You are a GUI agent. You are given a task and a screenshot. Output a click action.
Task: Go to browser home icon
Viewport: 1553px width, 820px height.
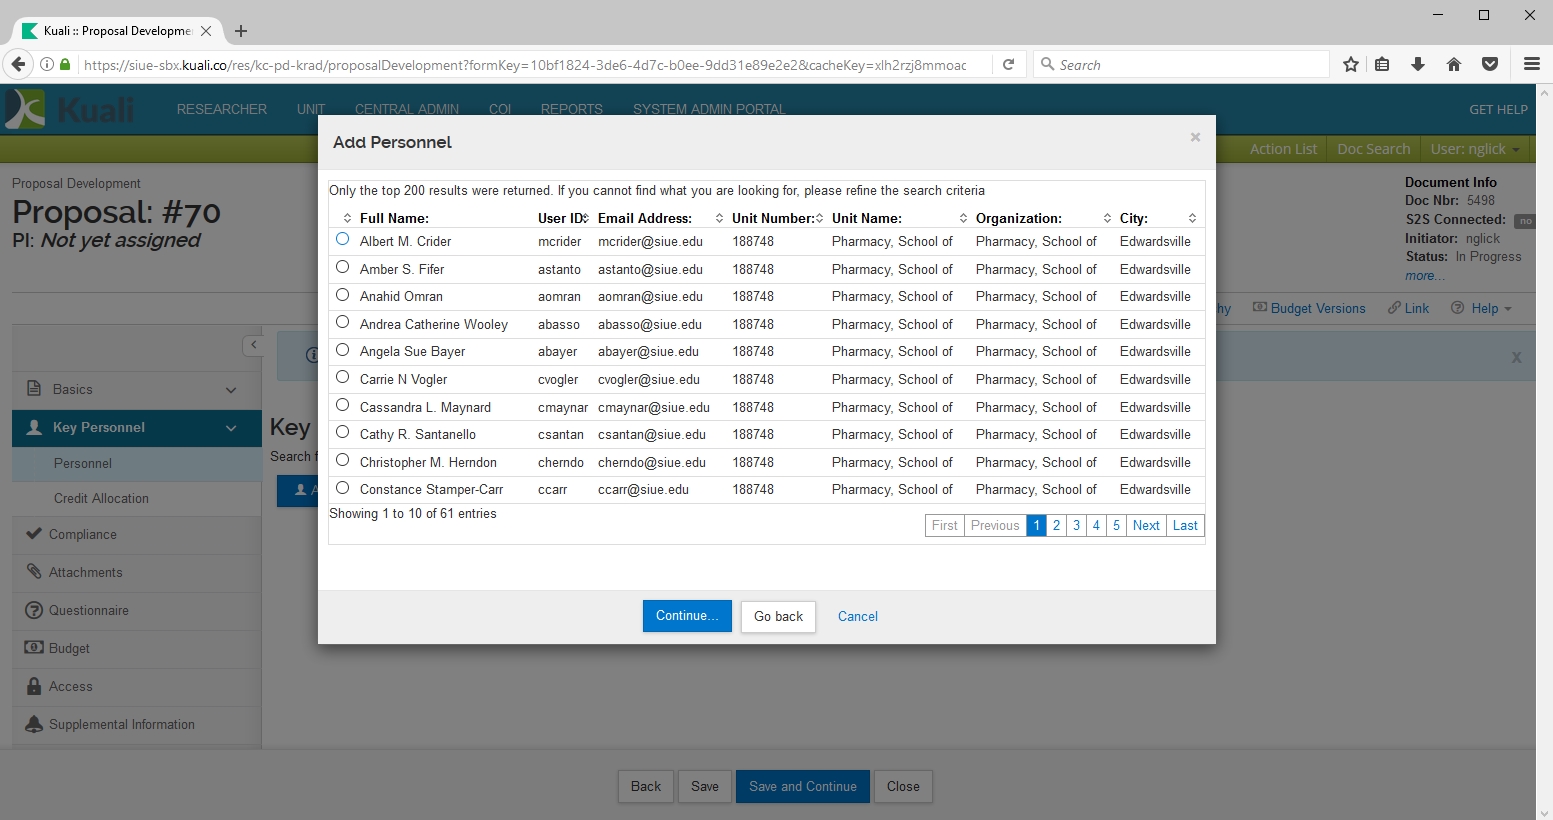pos(1454,65)
